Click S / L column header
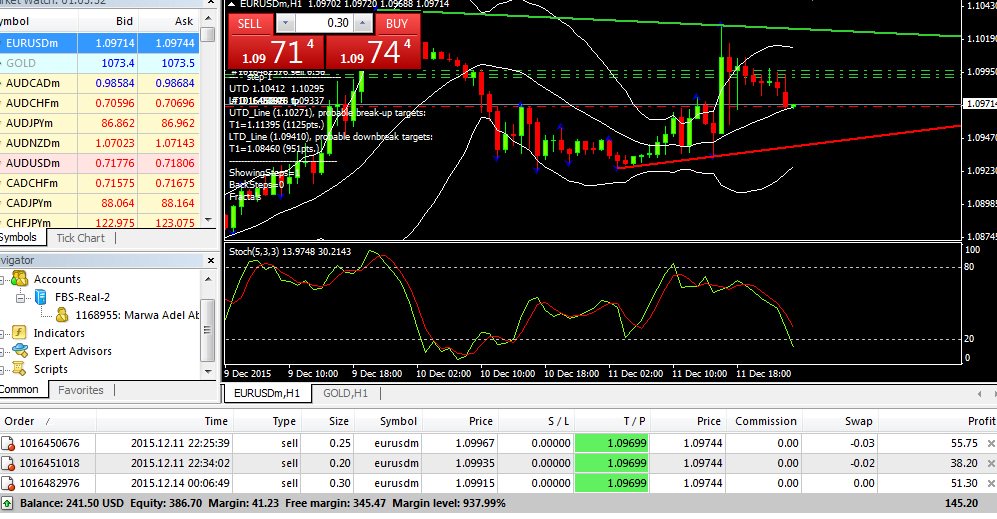997x519 pixels. (x=537, y=421)
